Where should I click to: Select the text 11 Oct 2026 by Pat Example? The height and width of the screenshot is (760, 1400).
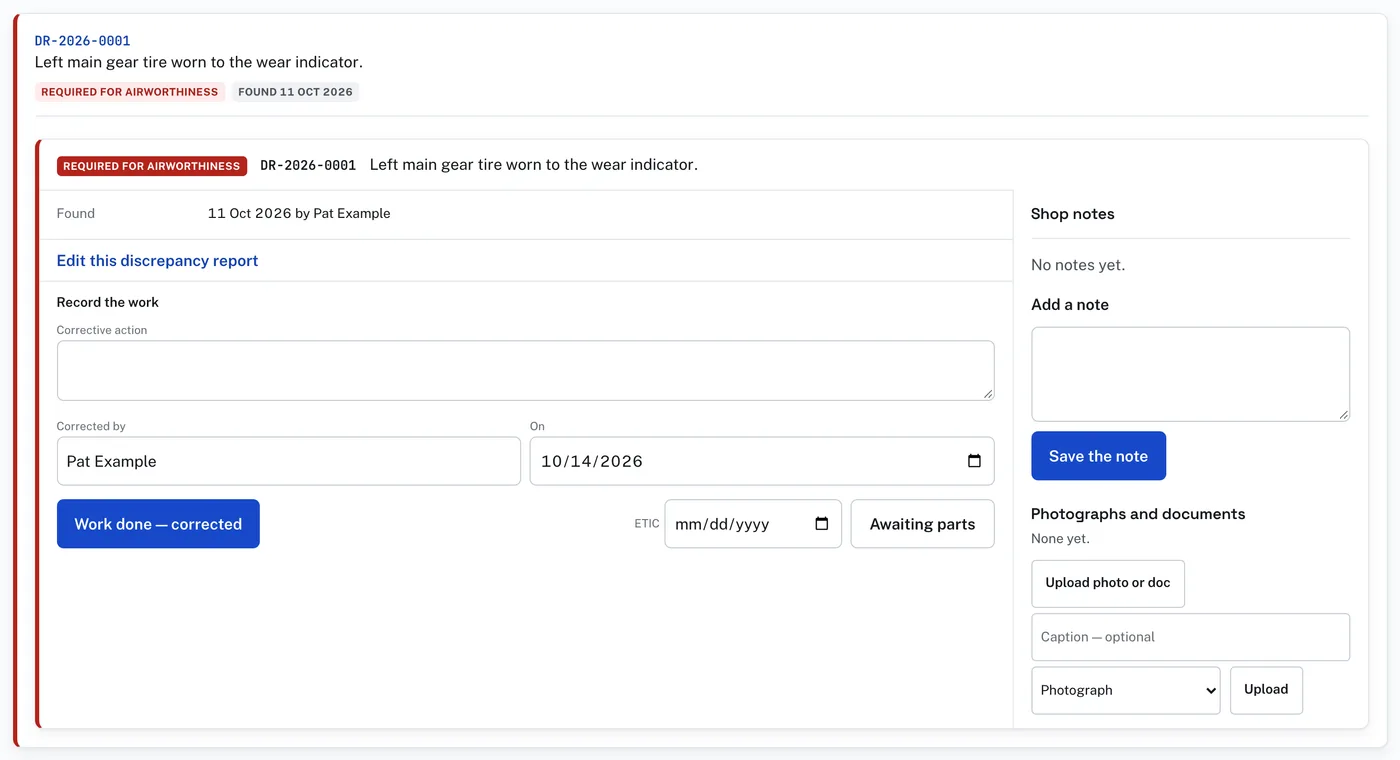point(299,213)
